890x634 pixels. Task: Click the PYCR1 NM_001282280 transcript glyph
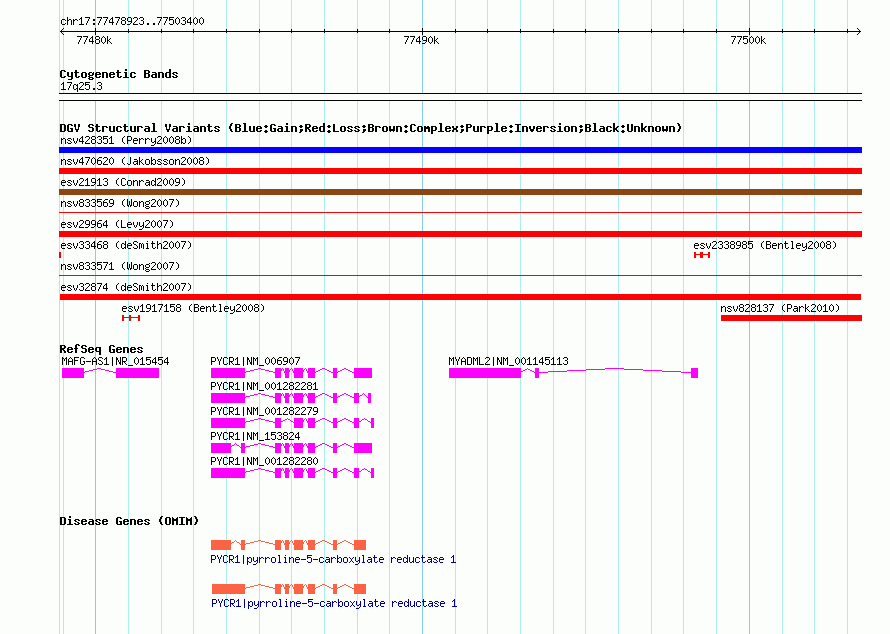point(292,473)
